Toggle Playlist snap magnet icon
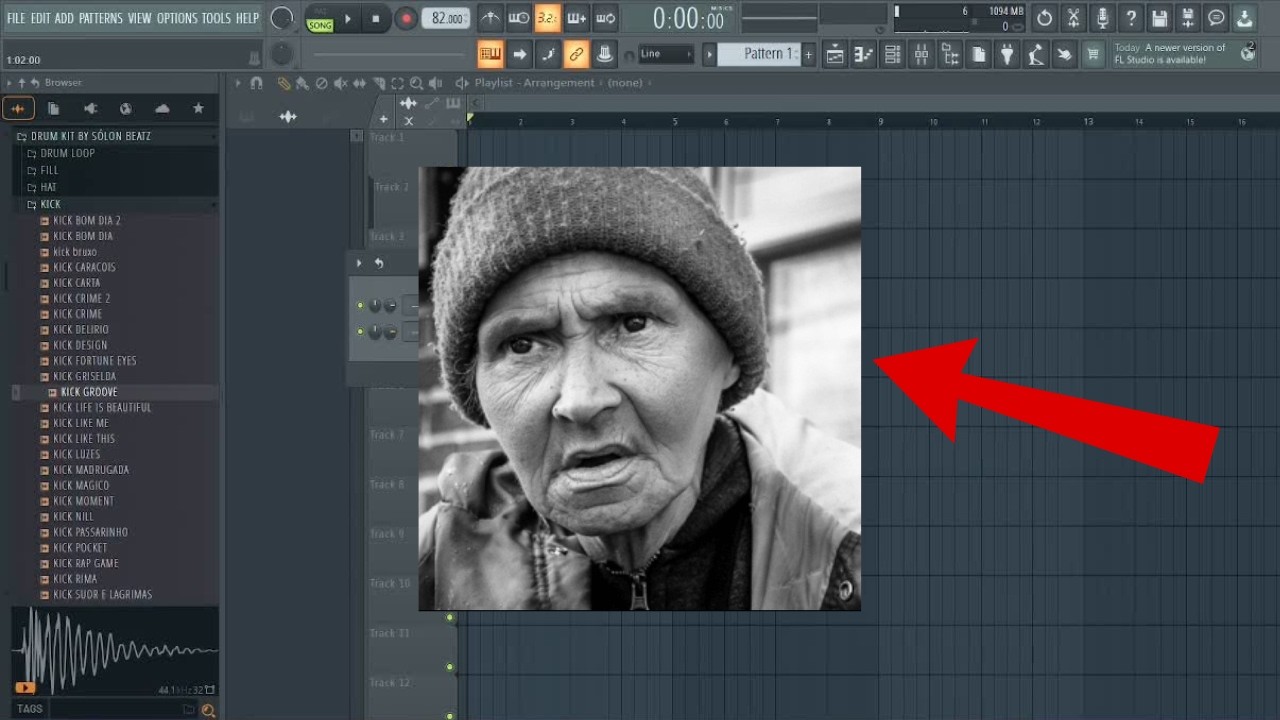The height and width of the screenshot is (720, 1280). pos(257,83)
